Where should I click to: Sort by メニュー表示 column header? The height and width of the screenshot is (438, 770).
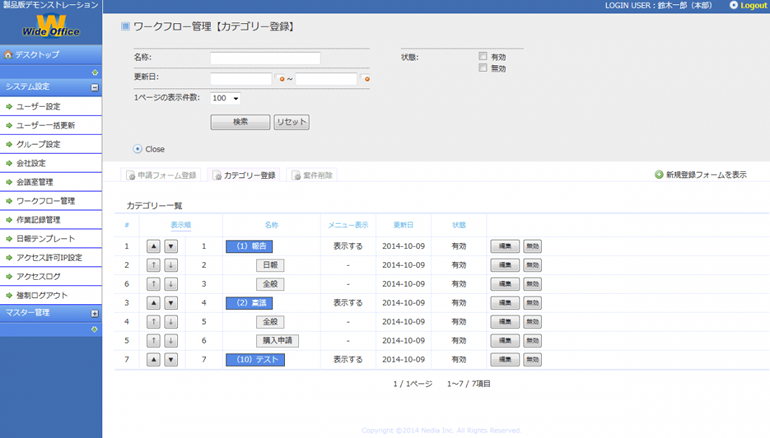[x=348, y=225]
